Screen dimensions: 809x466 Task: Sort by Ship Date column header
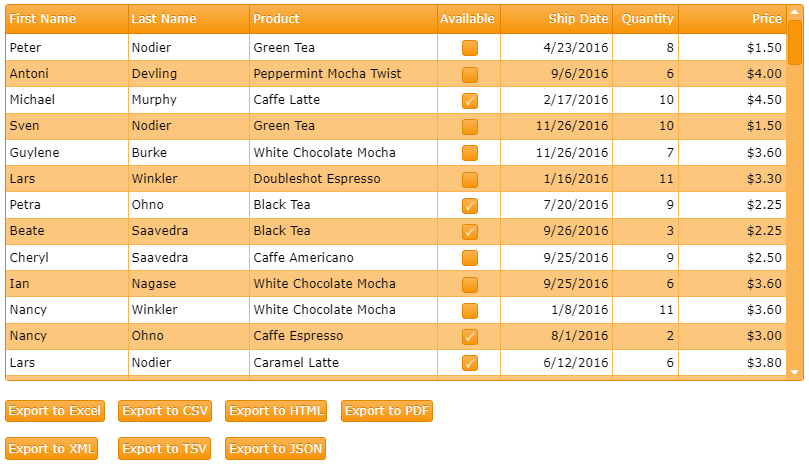click(x=557, y=19)
